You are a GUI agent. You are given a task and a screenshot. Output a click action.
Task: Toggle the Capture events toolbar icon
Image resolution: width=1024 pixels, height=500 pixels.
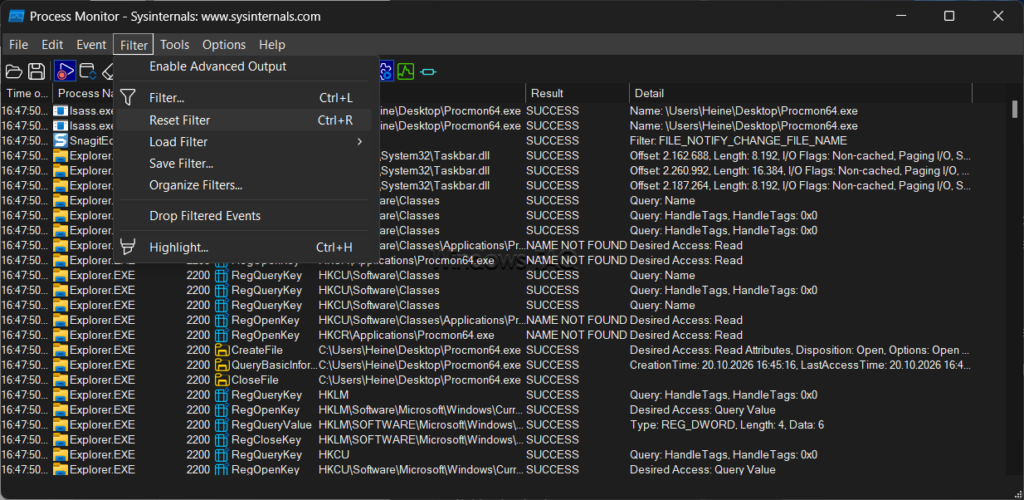tap(65, 71)
